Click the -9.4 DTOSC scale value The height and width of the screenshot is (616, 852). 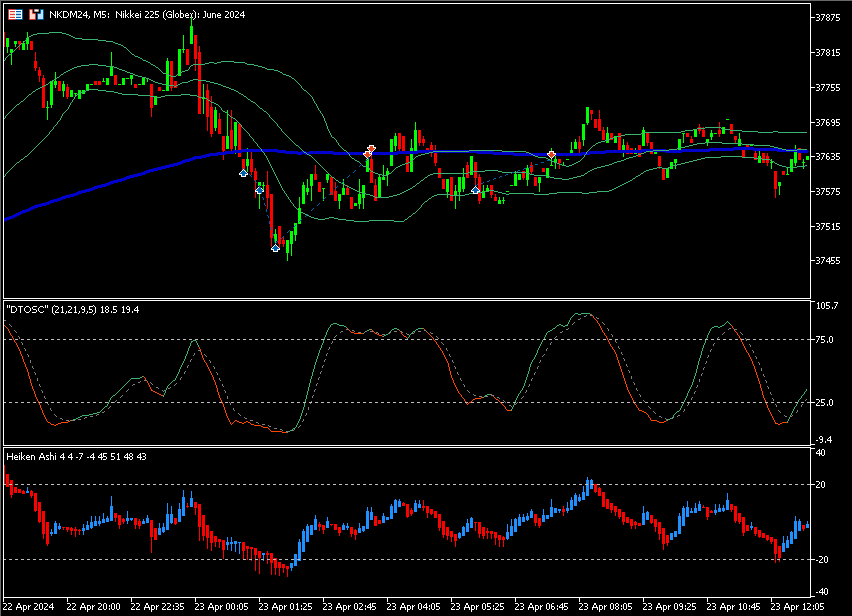pos(824,439)
